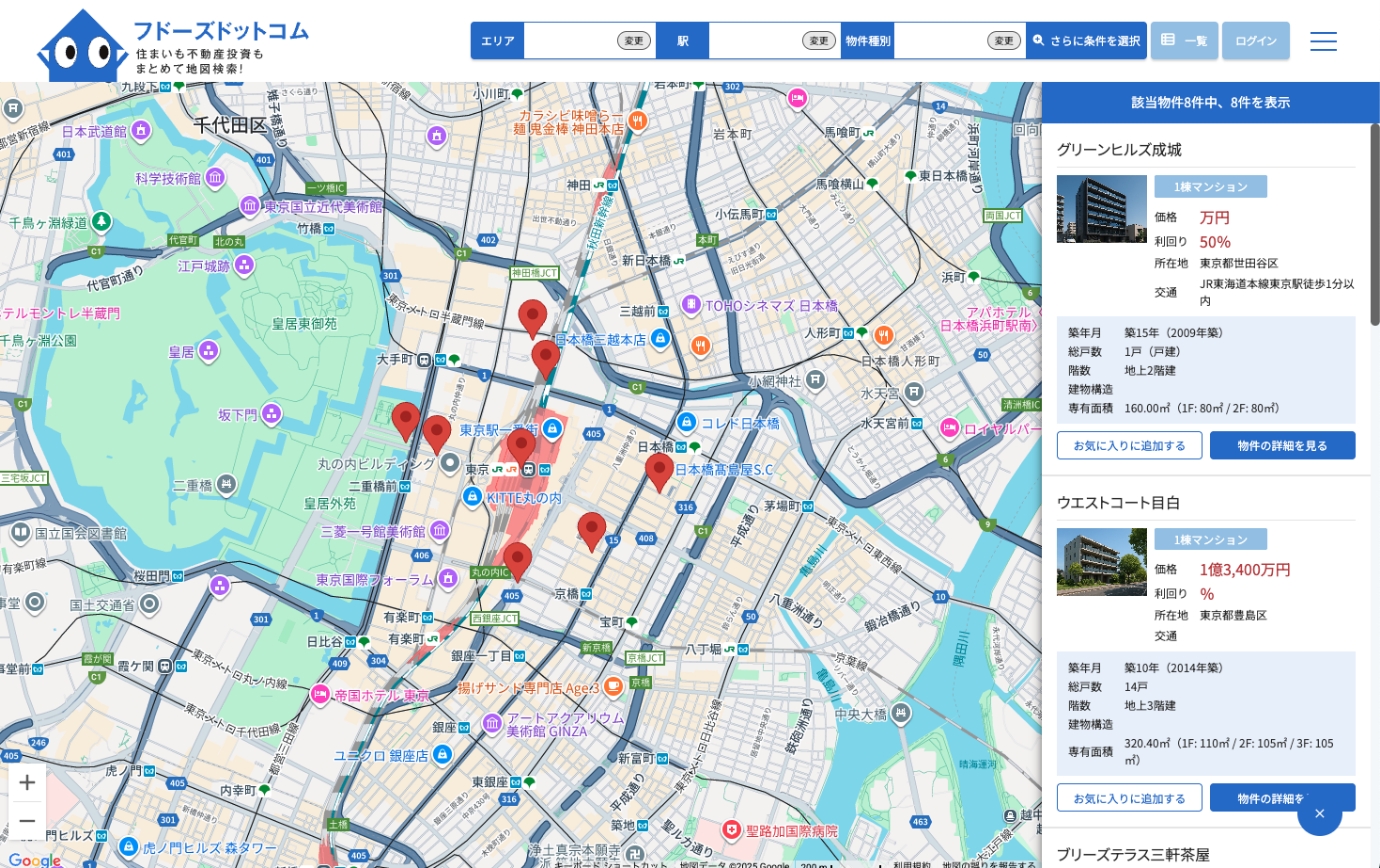Open the hamburger menu icon
The image size is (1380, 868).
pyautogui.click(x=1323, y=41)
